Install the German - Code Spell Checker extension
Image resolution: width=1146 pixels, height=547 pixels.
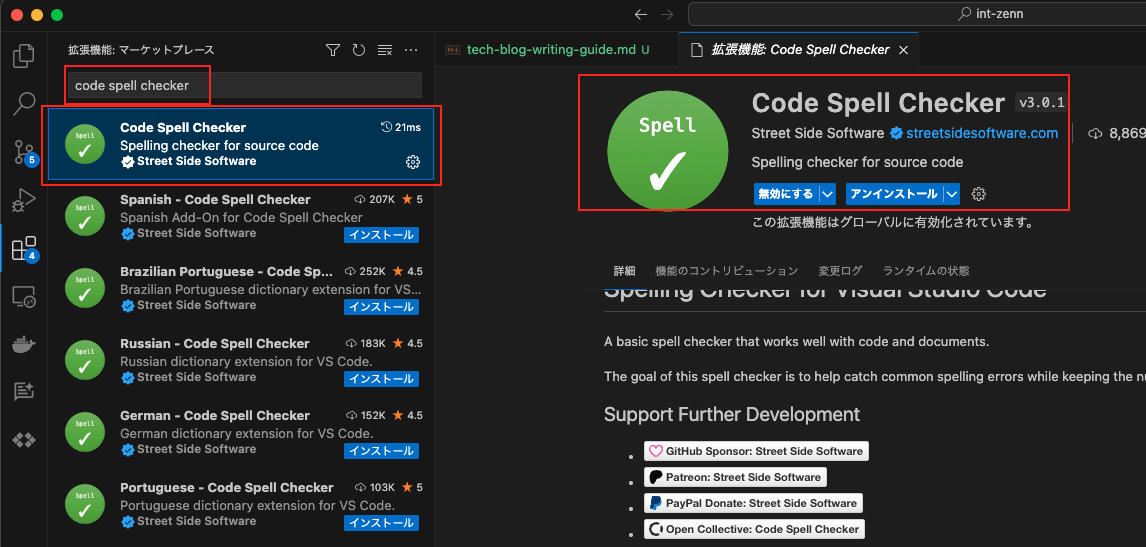coord(382,450)
